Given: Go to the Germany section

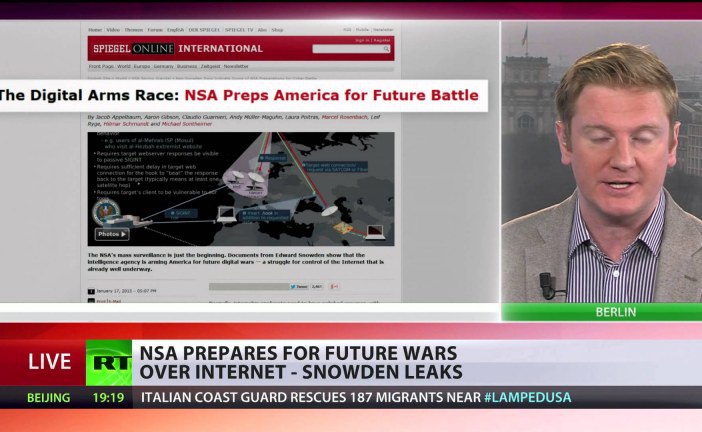Looking at the screenshot, I should [163, 66].
